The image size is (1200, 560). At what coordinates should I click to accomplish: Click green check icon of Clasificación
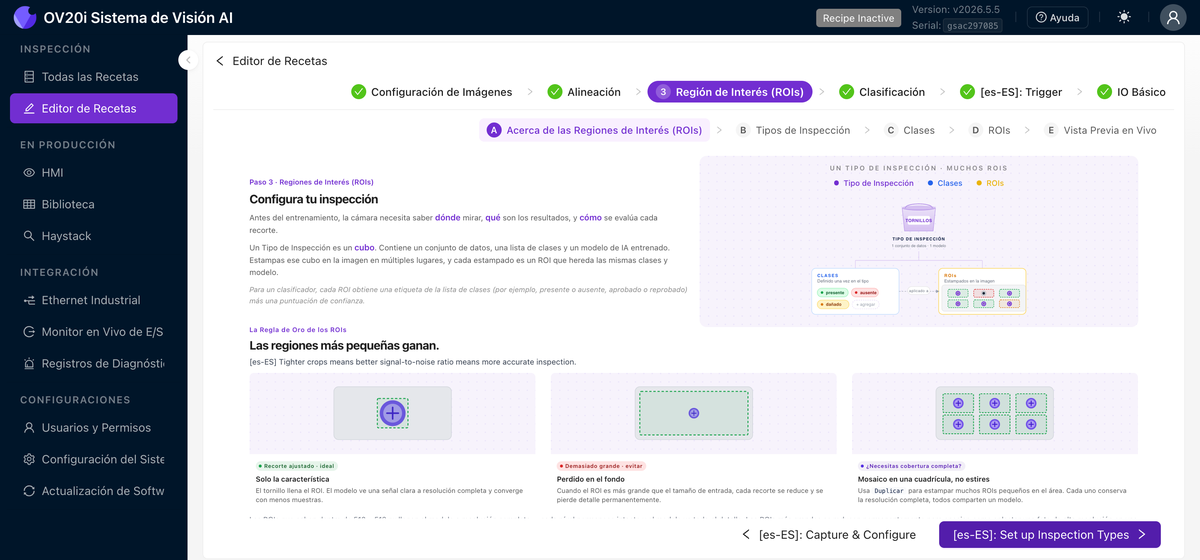847,92
